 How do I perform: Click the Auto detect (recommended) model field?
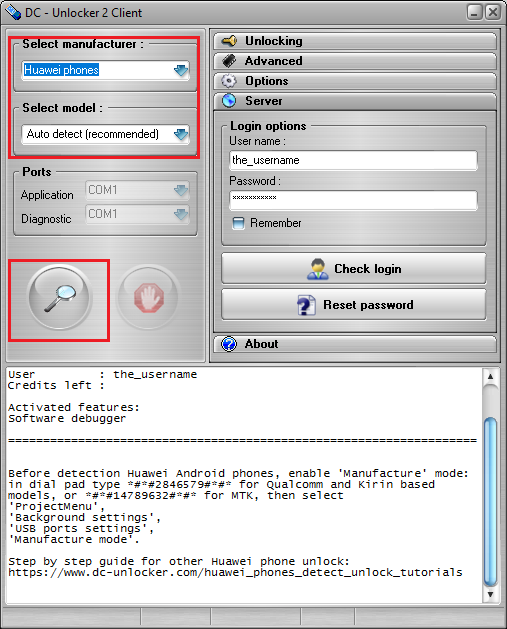coord(105,134)
